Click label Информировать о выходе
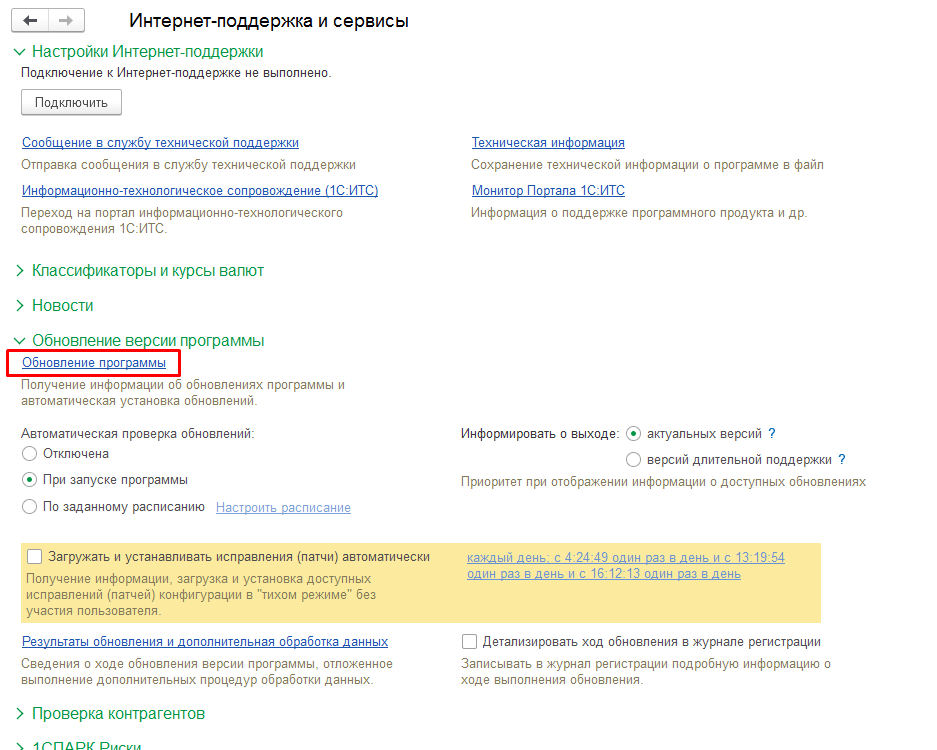This screenshot has height=750, width=937. [540, 434]
